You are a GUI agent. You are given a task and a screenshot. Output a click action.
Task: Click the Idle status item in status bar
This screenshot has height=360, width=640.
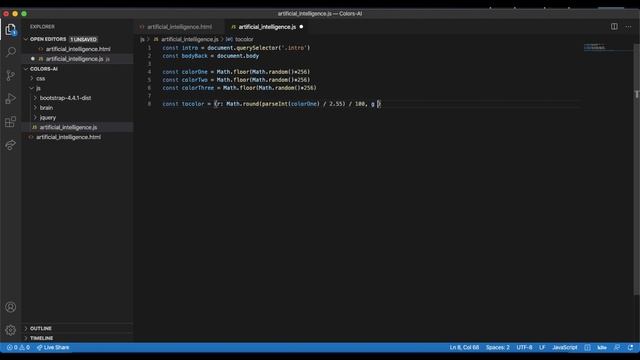click(602, 347)
